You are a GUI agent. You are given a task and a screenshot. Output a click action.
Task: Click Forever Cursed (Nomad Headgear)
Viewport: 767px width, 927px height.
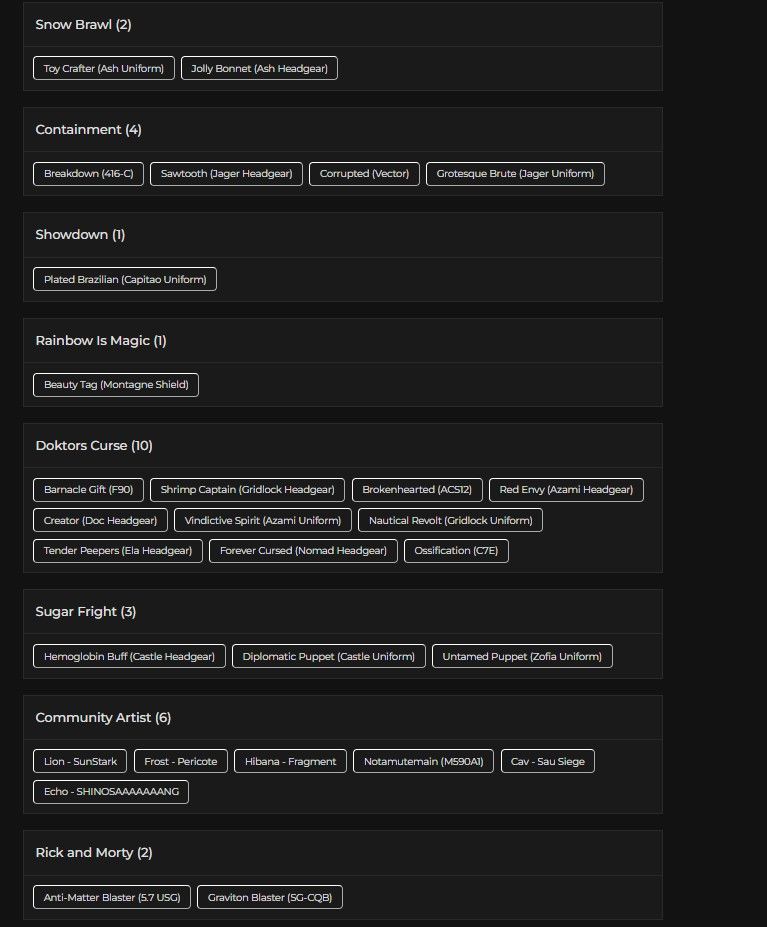303,551
